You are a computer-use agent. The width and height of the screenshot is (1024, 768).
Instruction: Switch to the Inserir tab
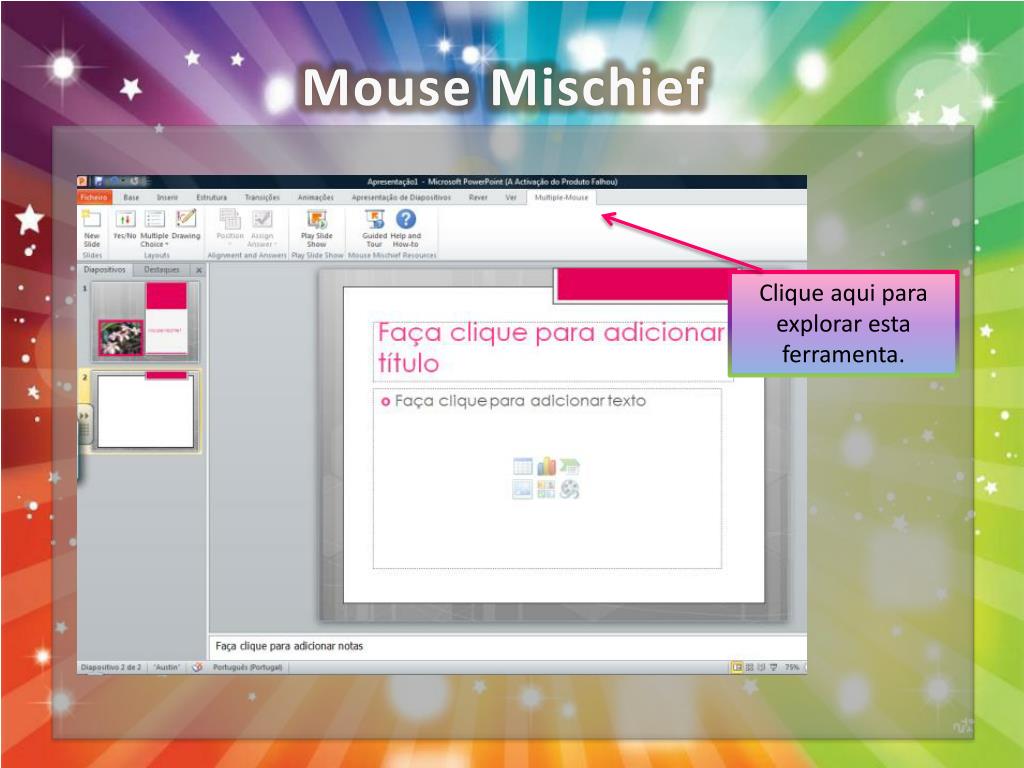coord(167,197)
